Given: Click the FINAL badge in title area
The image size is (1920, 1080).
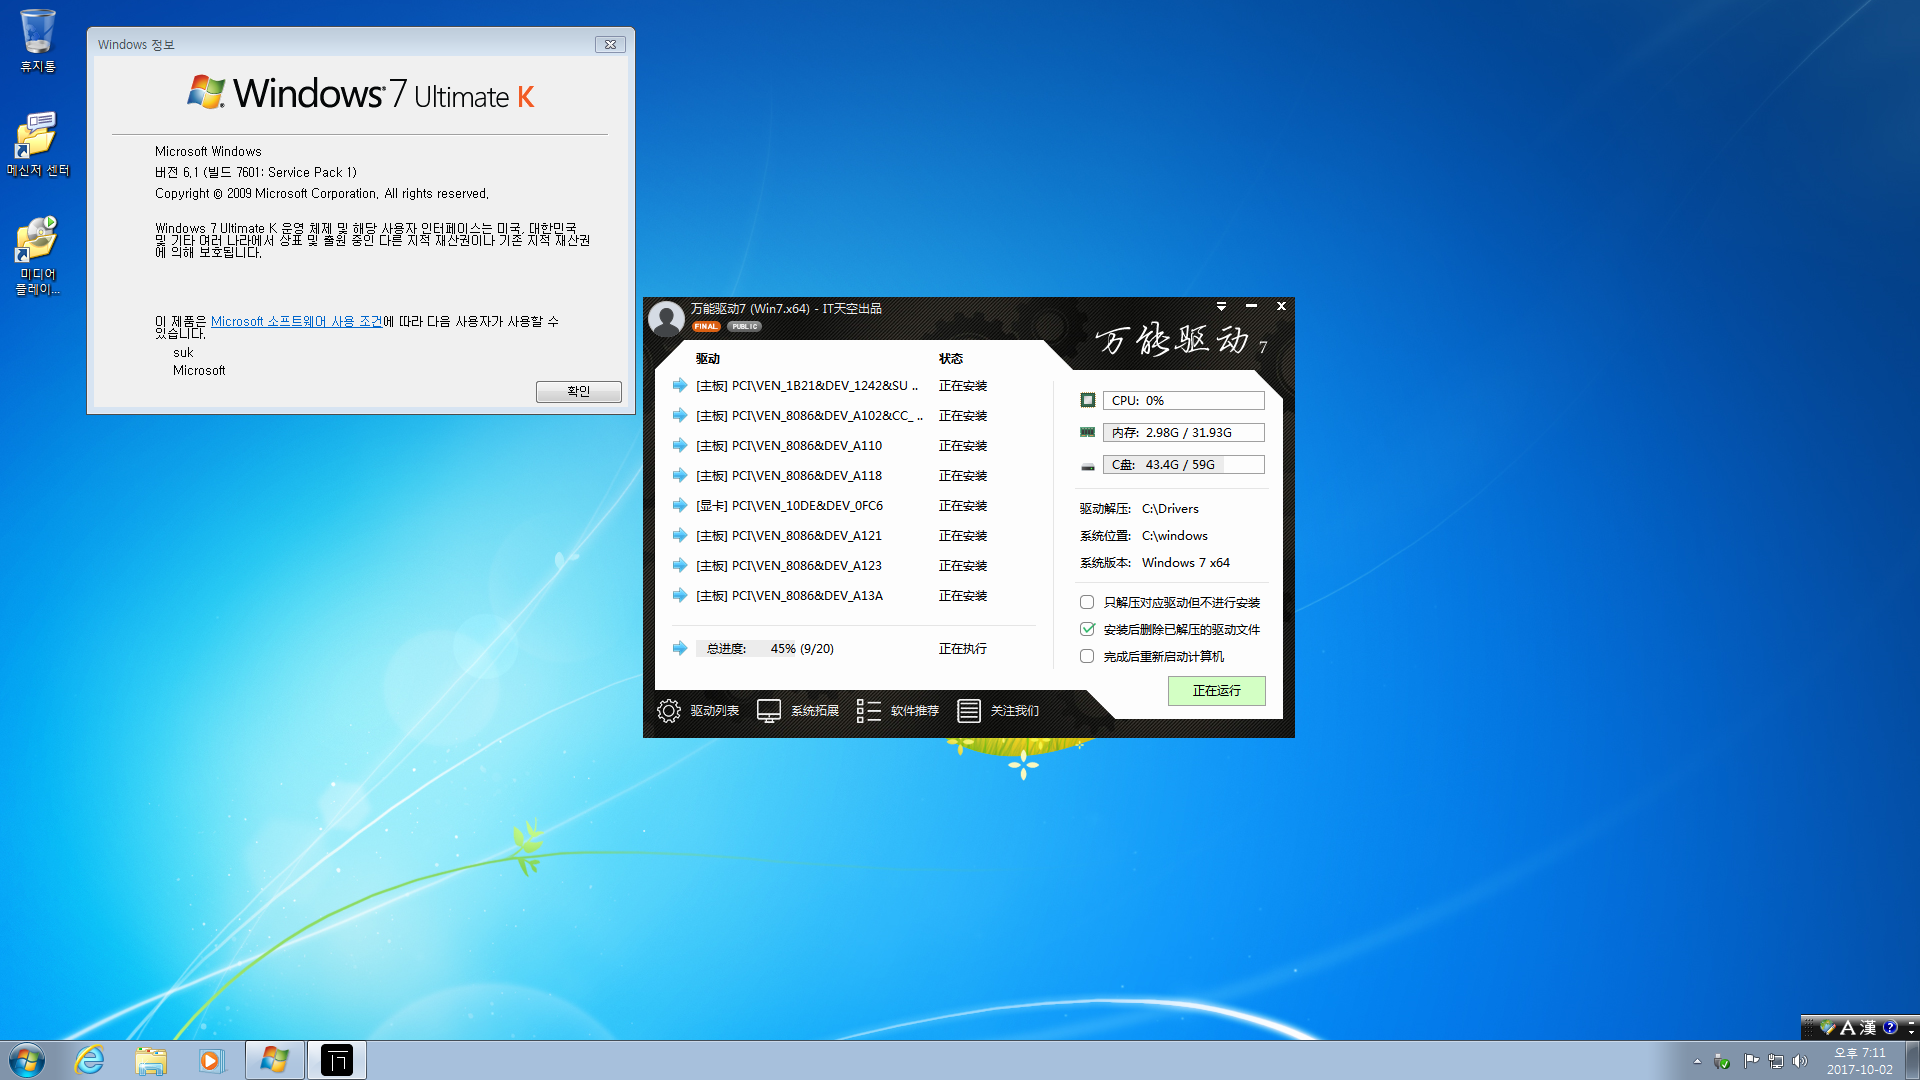Looking at the screenshot, I should (706, 327).
